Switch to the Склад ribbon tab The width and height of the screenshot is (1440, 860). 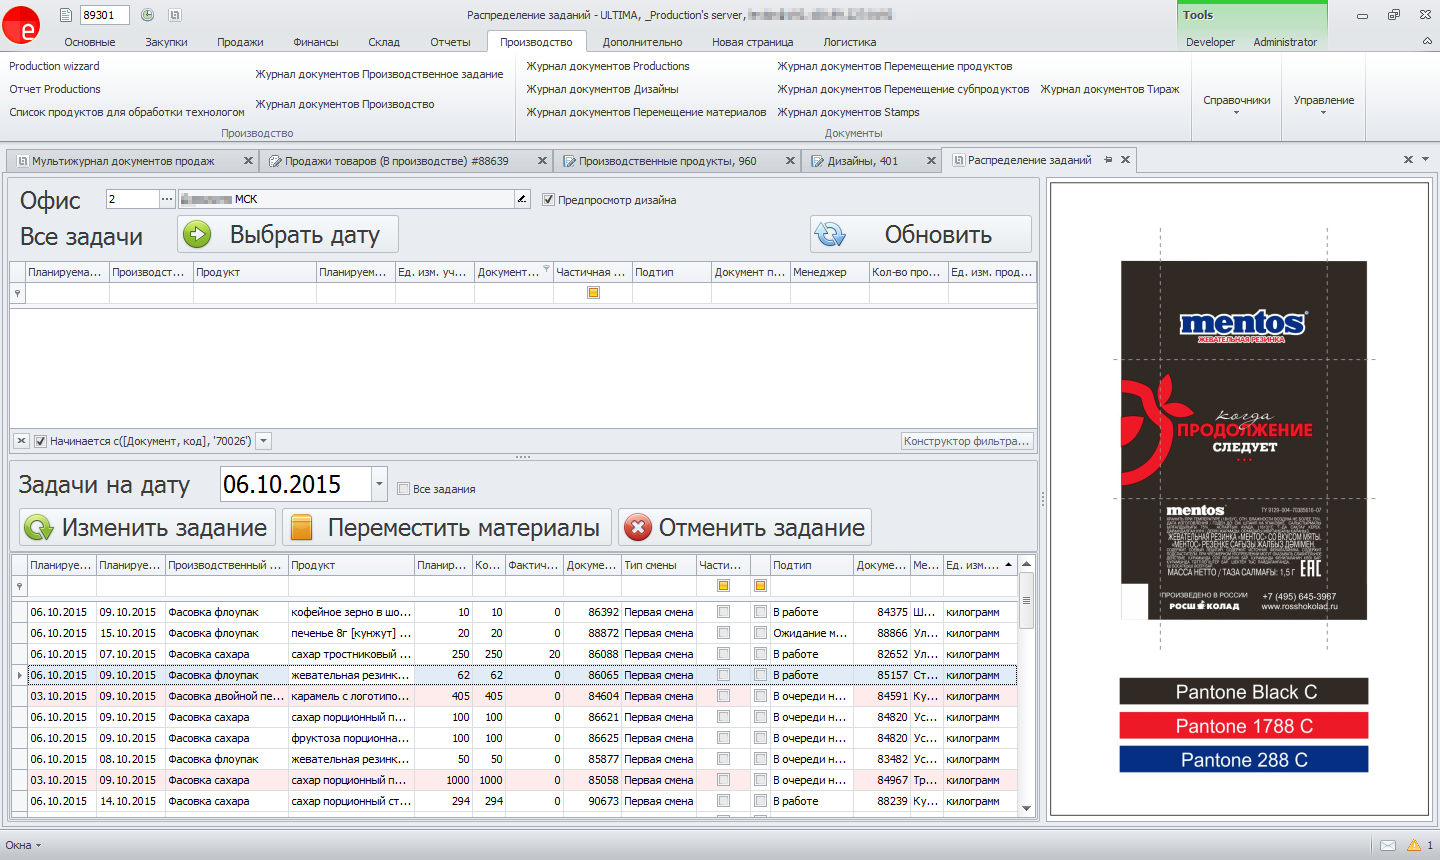pos(383,42)
